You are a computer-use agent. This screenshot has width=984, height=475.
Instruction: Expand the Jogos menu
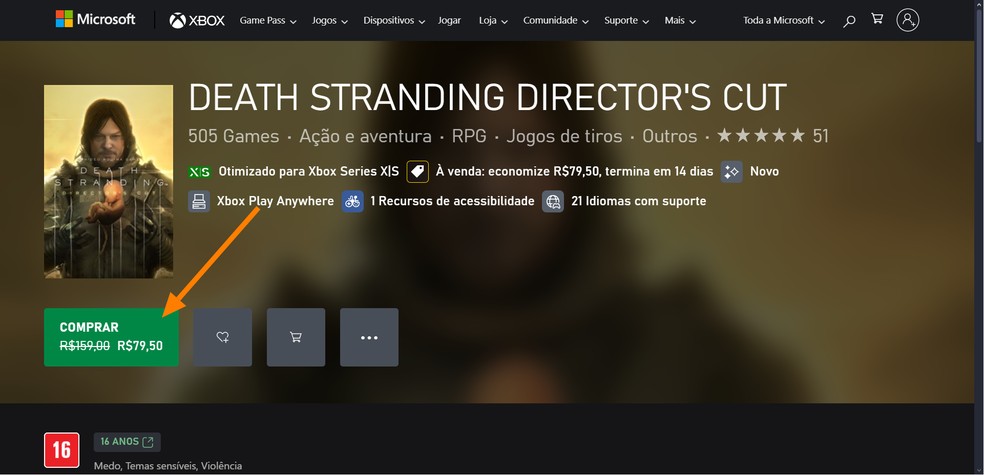329,21
